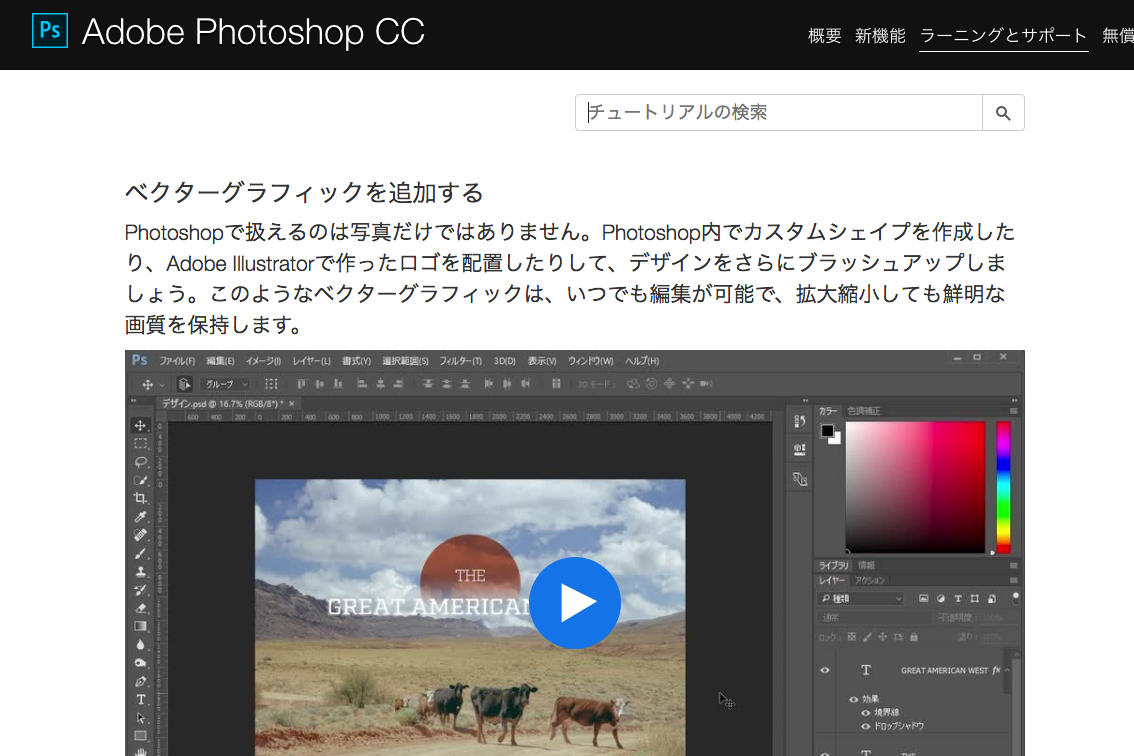Click the adjustment layer filter icon
Image resolution: width=1134 pixels, height=756 pixels.
click(x=941, y=598)
